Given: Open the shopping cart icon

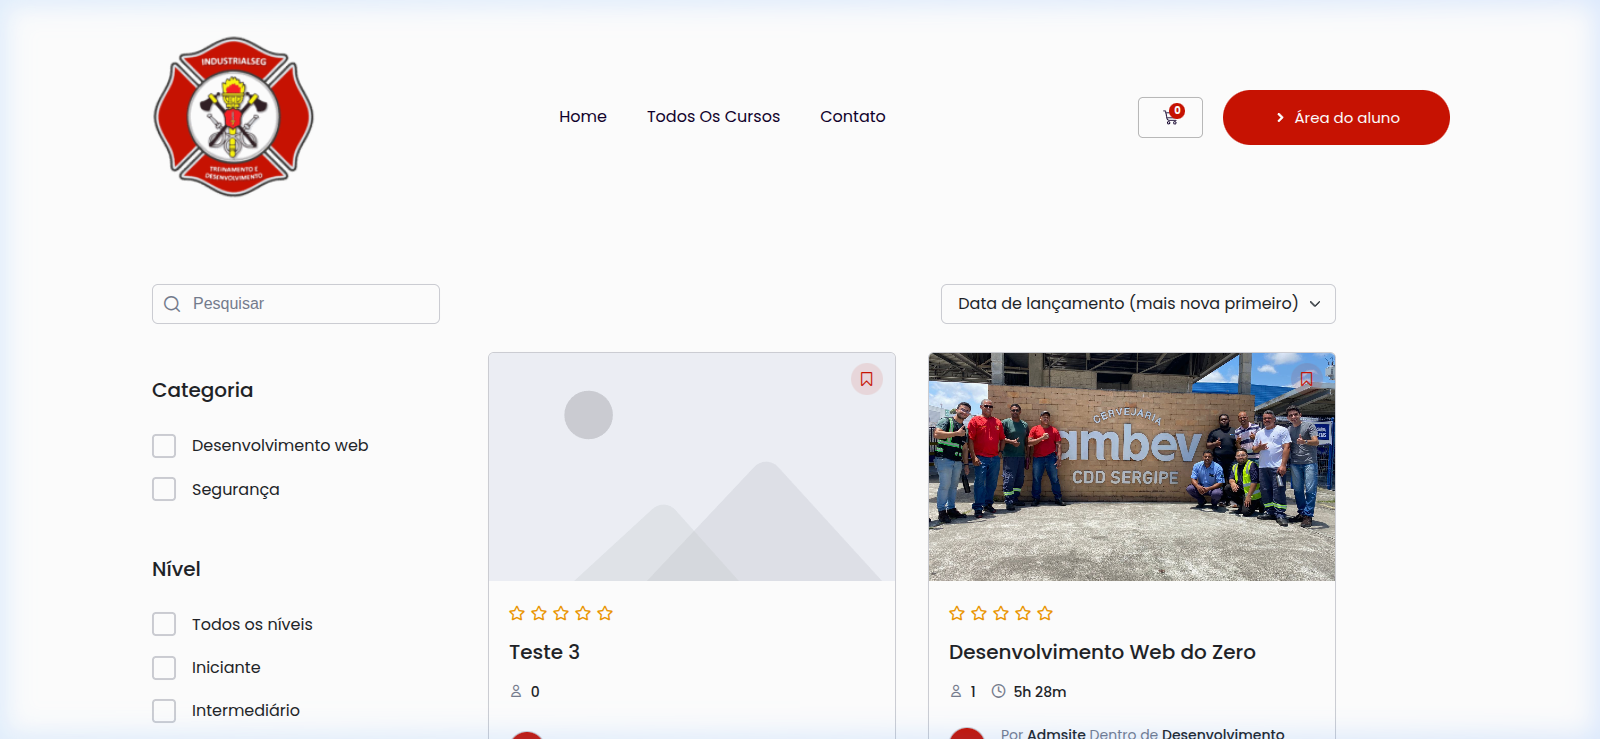Looking at the screenshot, I should 1170,117.
